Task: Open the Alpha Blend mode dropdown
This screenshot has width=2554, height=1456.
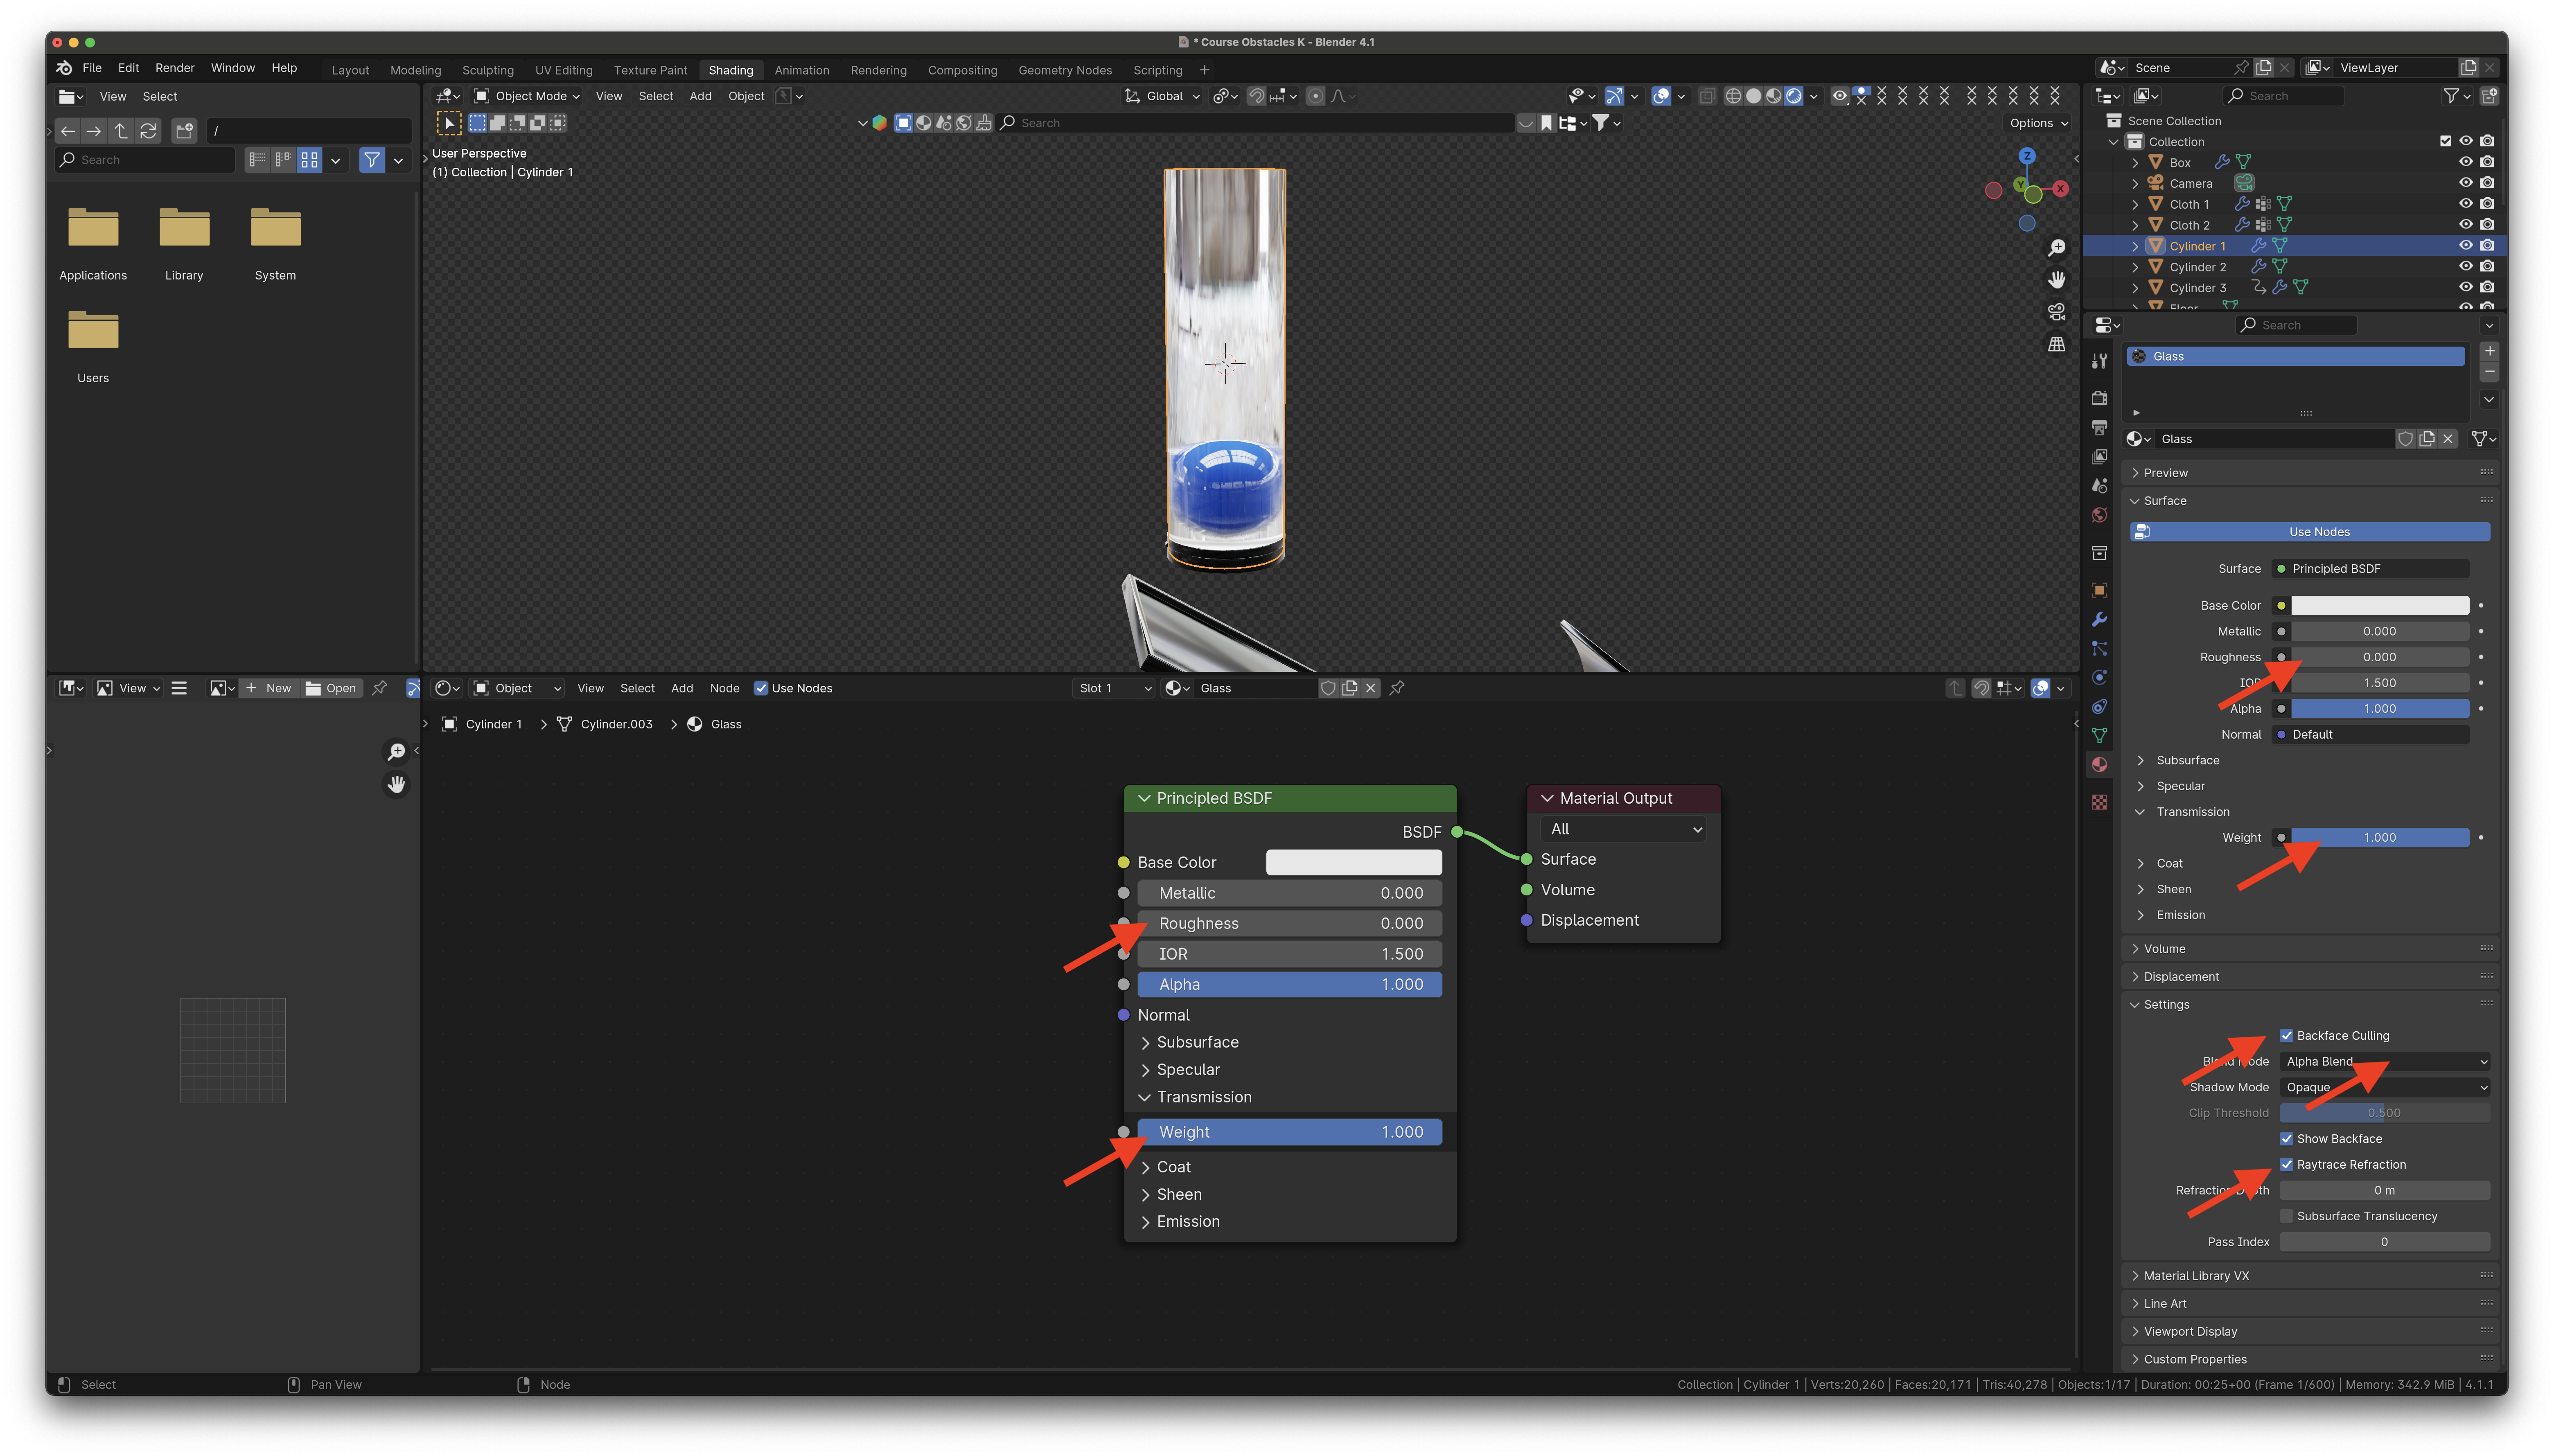Action: (x=2384, y=1061)
